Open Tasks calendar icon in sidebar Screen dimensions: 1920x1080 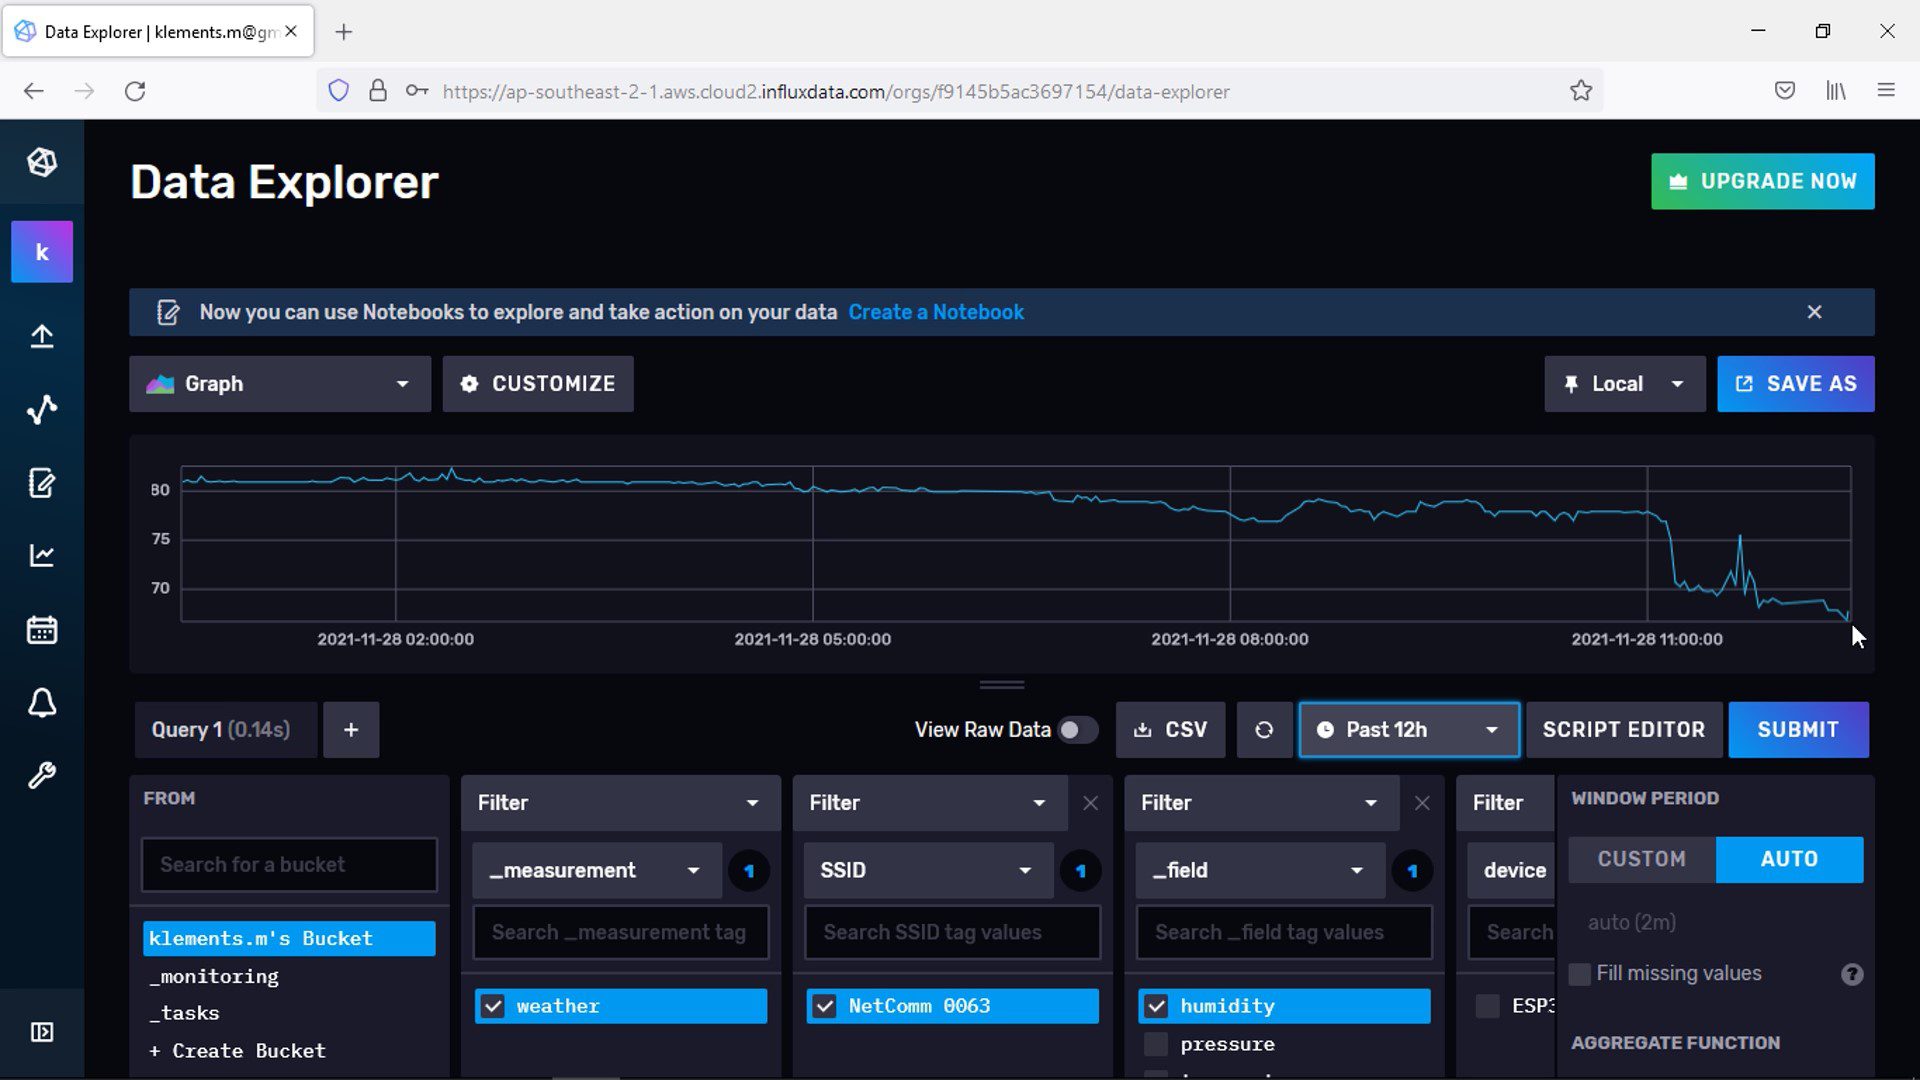[x=41, y=630]
